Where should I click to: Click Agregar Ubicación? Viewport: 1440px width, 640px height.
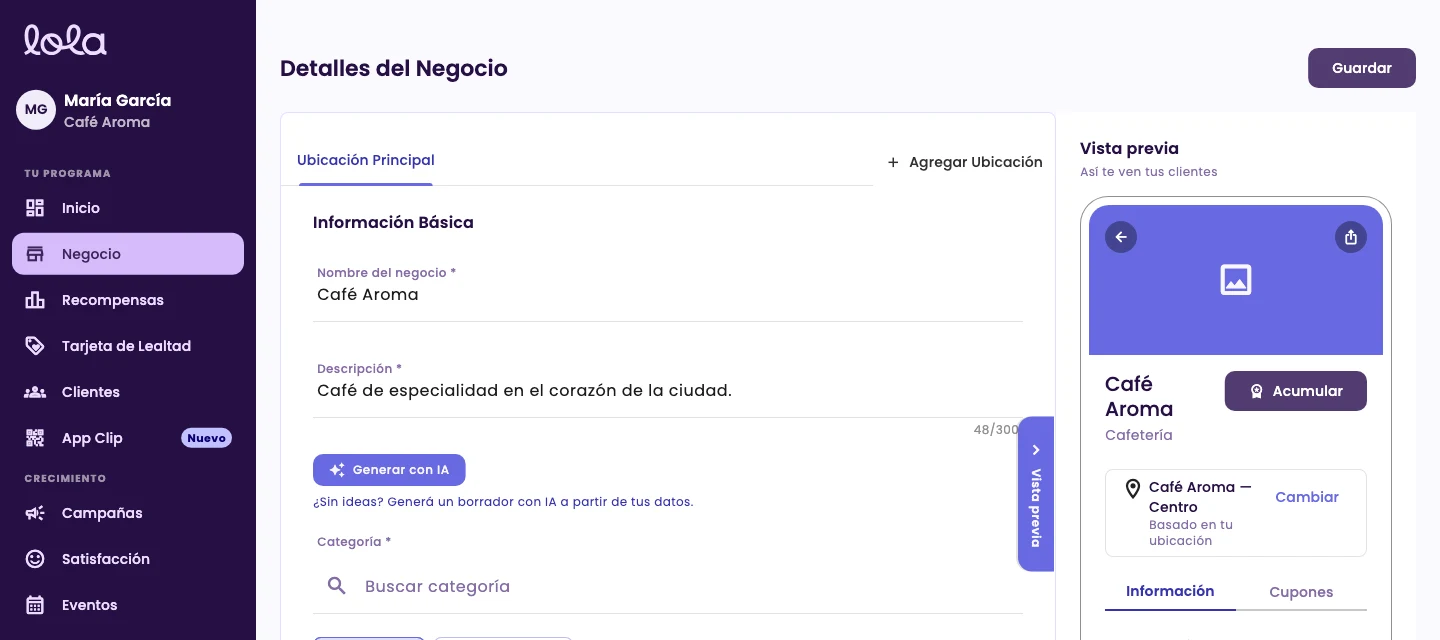[965, 162]
